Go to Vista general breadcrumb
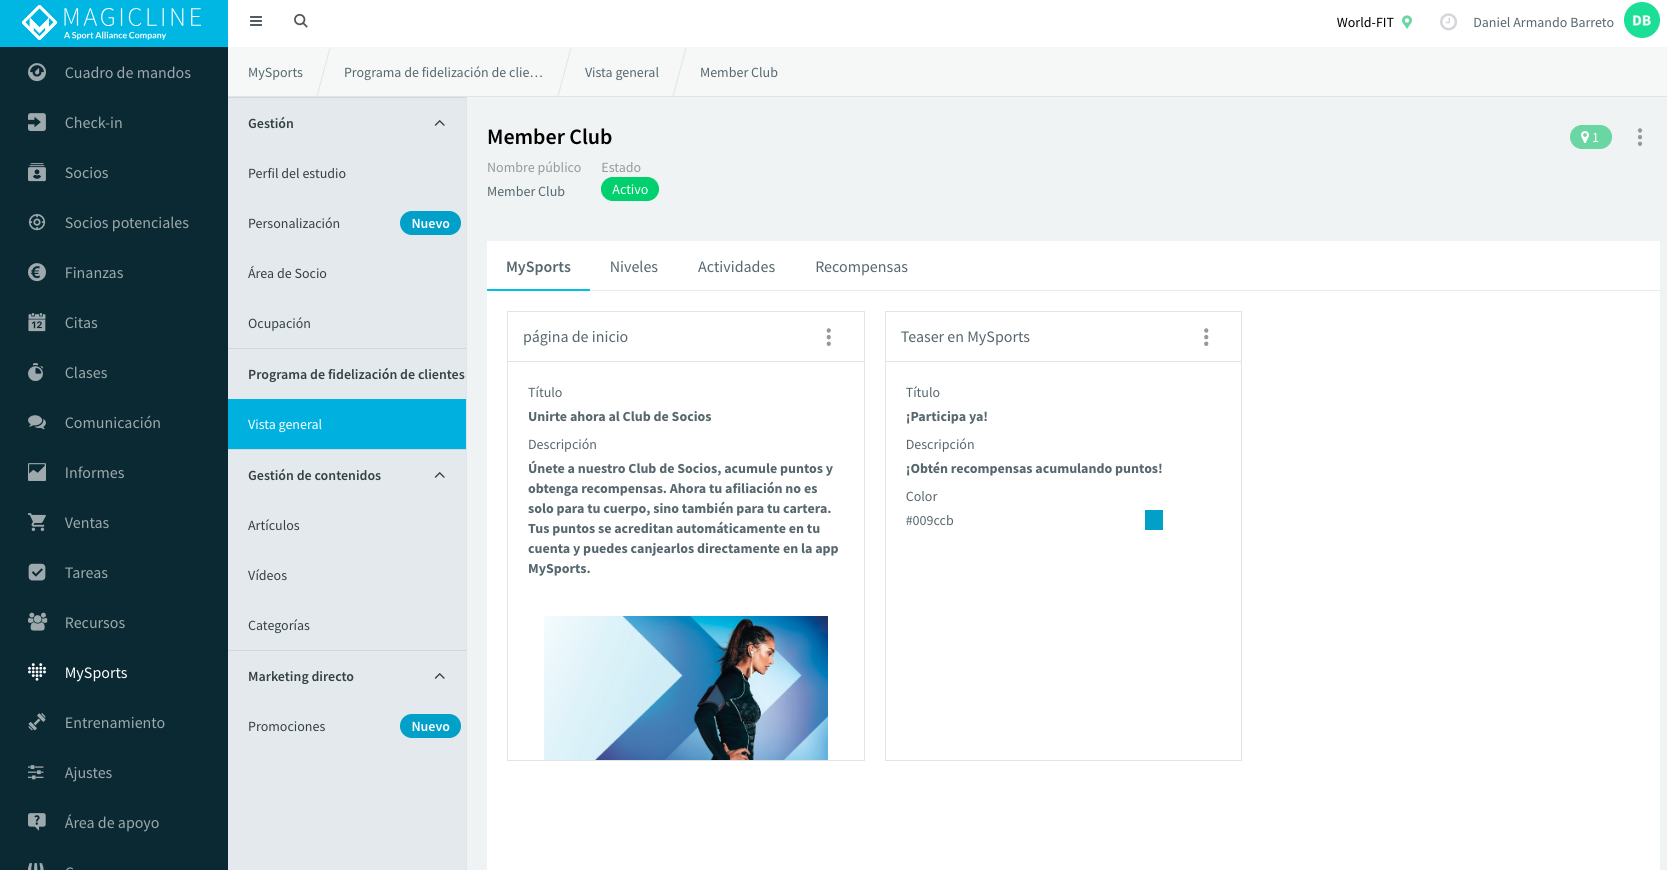1667x870 pixels. point(622,72)
